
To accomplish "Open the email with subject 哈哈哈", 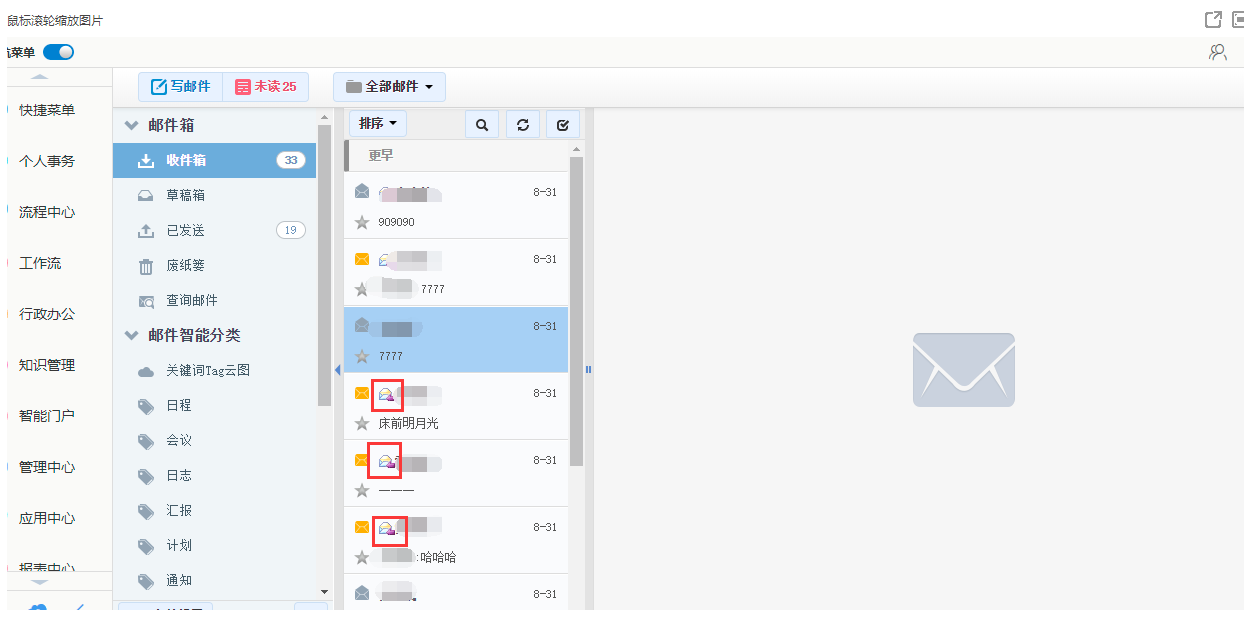I will [x=456, y=540].
